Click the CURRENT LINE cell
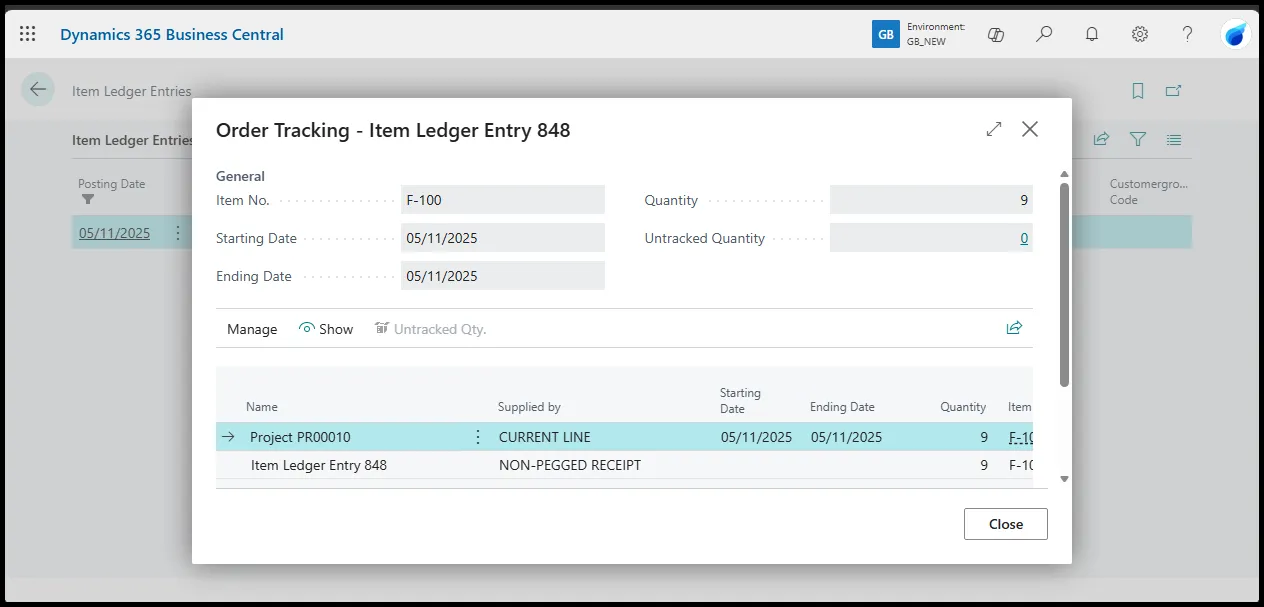1264x607 pixels. coord(545,437)
